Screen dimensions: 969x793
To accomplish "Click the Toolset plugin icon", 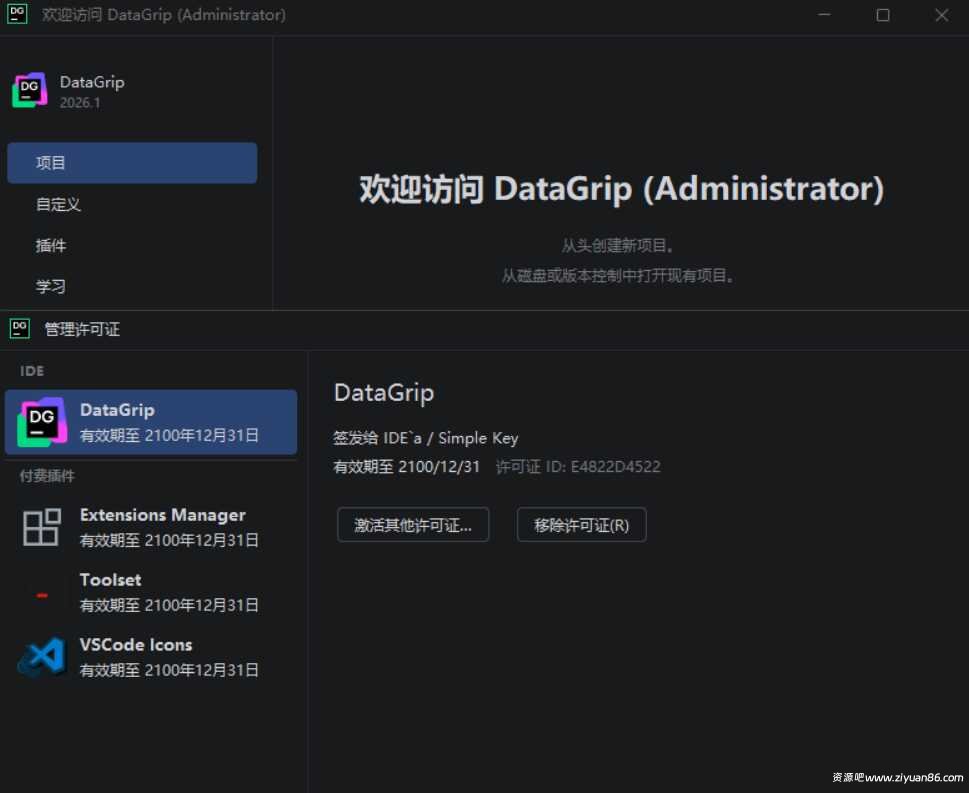I will tap(42, 593).
